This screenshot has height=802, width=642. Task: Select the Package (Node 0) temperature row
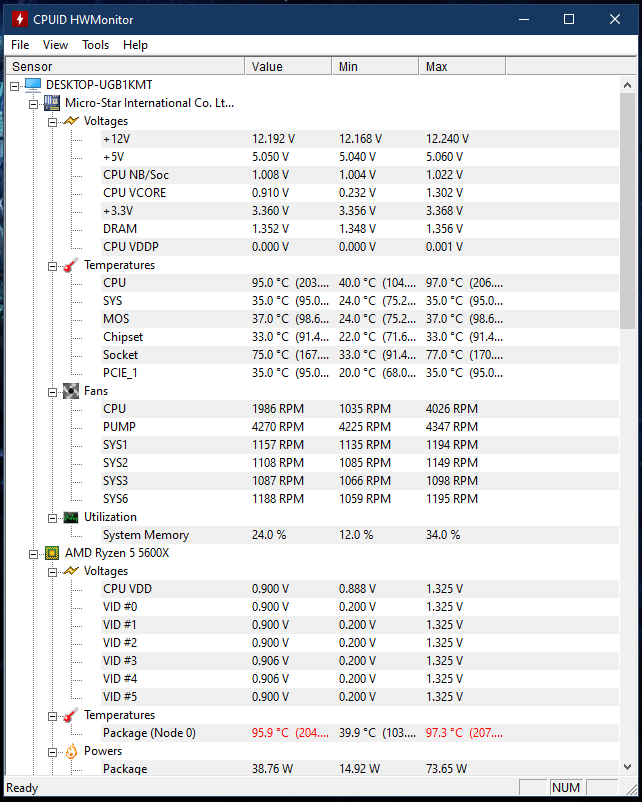click(360, 733)
